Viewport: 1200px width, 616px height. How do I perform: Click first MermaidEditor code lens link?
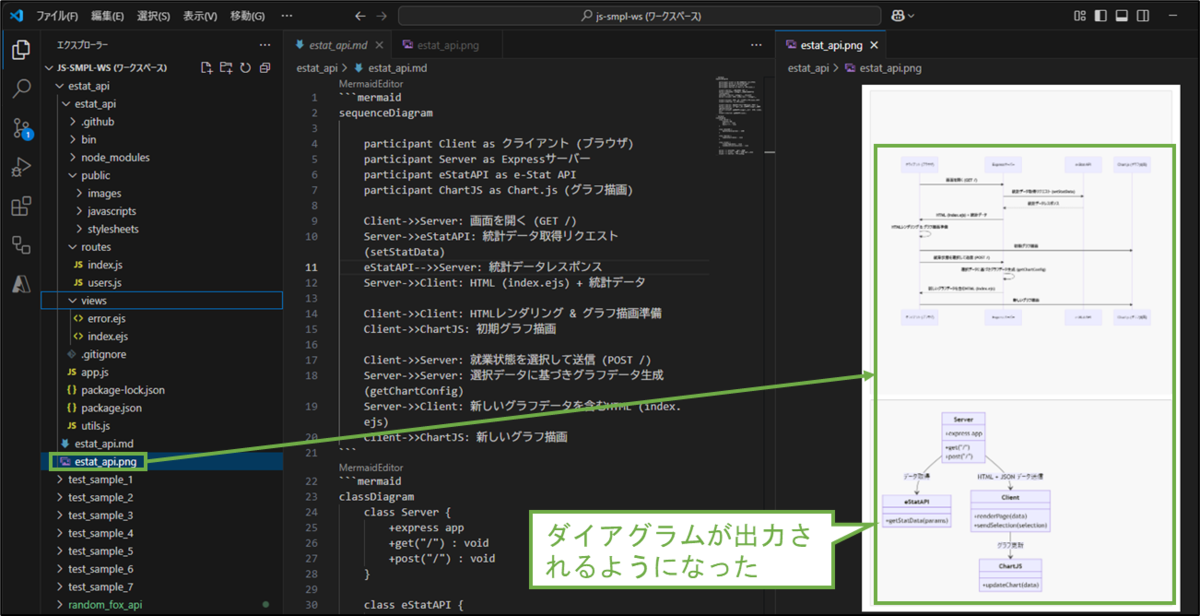click(370, 85)
